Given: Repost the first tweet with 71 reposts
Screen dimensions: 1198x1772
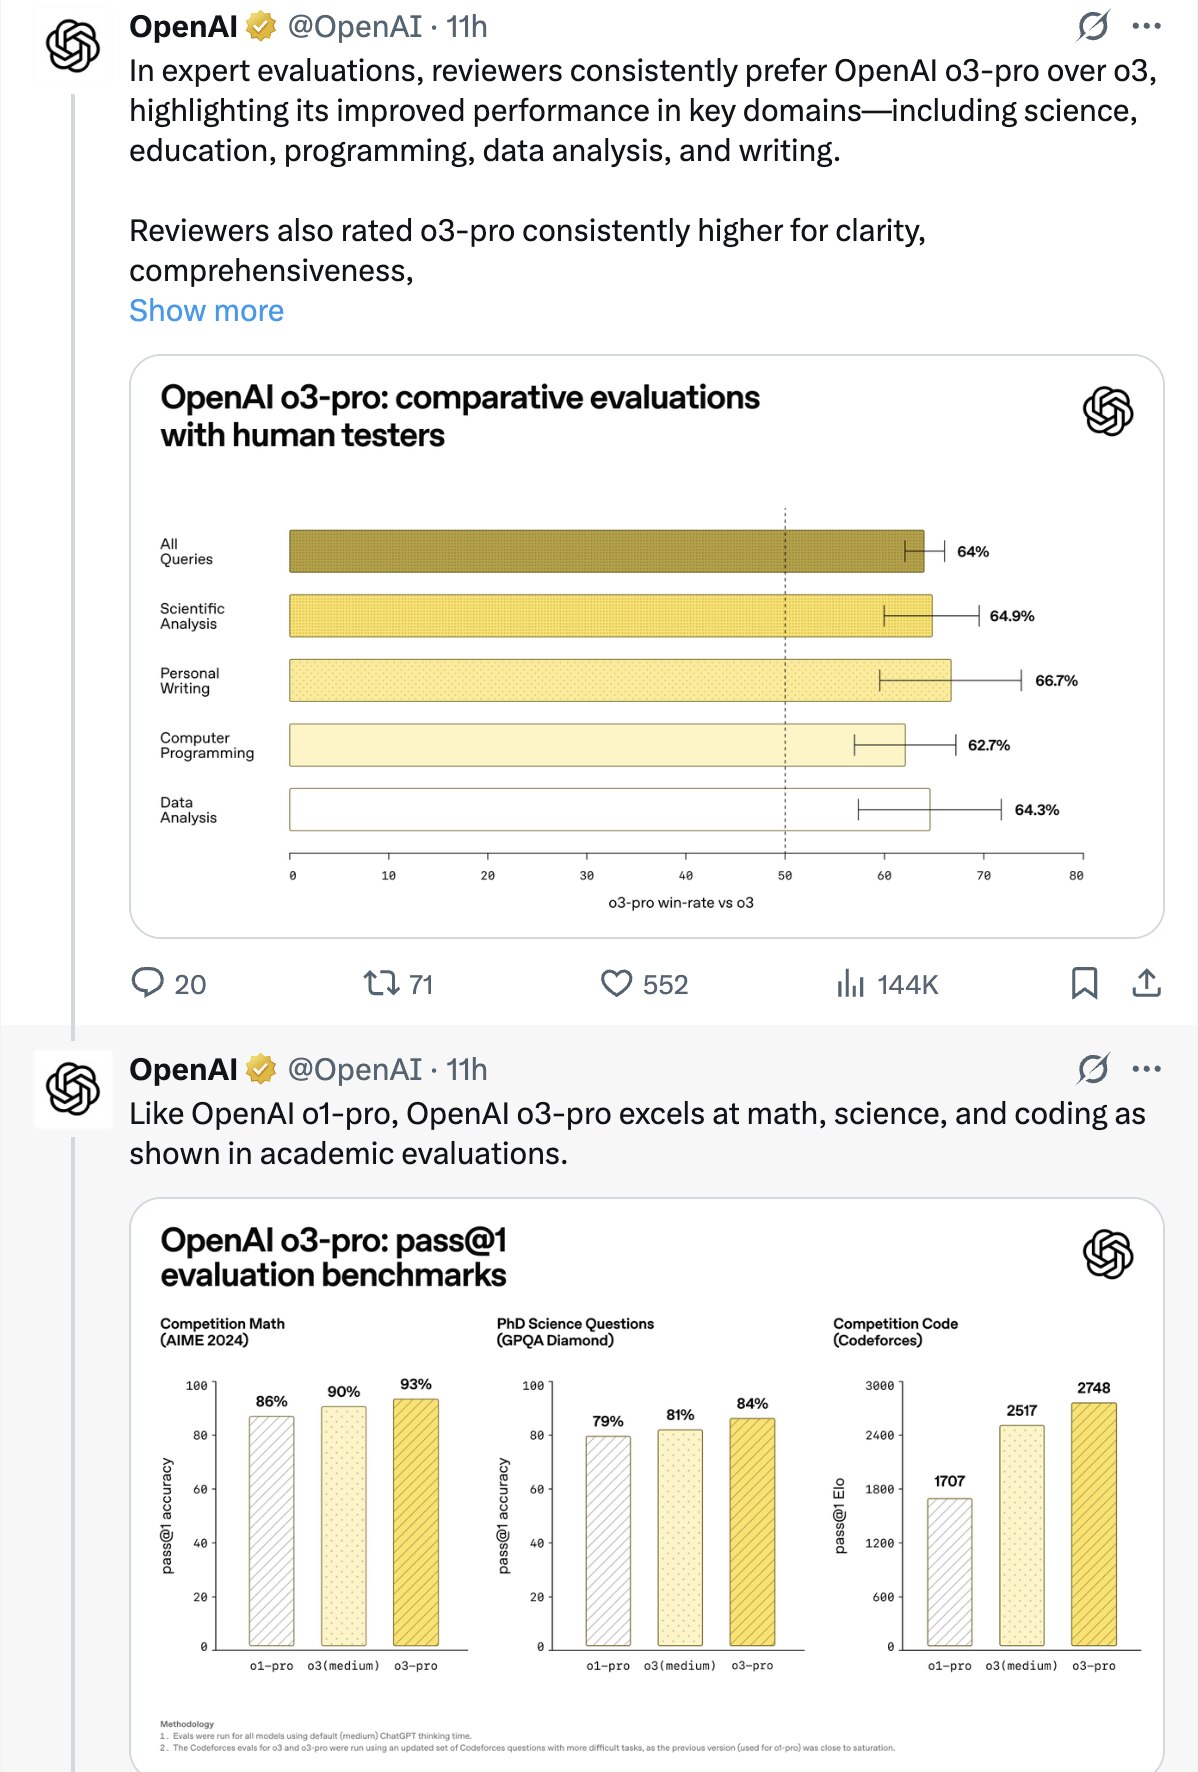Looking at the screenshot, I should click(x=381, y=984).
